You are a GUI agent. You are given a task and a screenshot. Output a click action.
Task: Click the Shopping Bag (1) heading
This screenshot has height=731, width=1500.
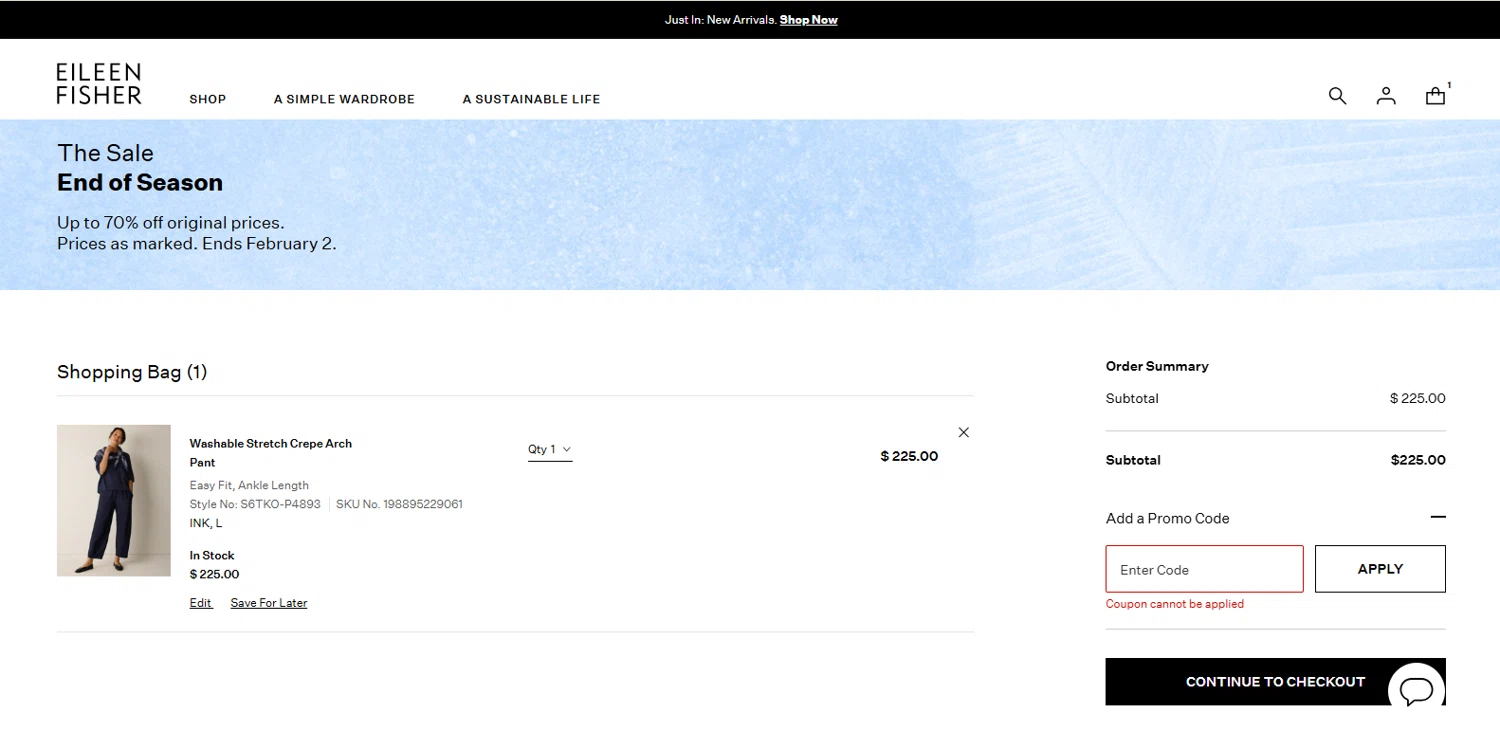point(132,372)
